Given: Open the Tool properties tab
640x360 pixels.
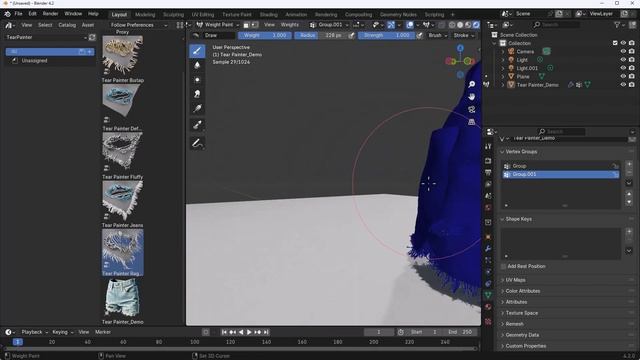Looking at the screenshot, I should [x=488, y=146].
